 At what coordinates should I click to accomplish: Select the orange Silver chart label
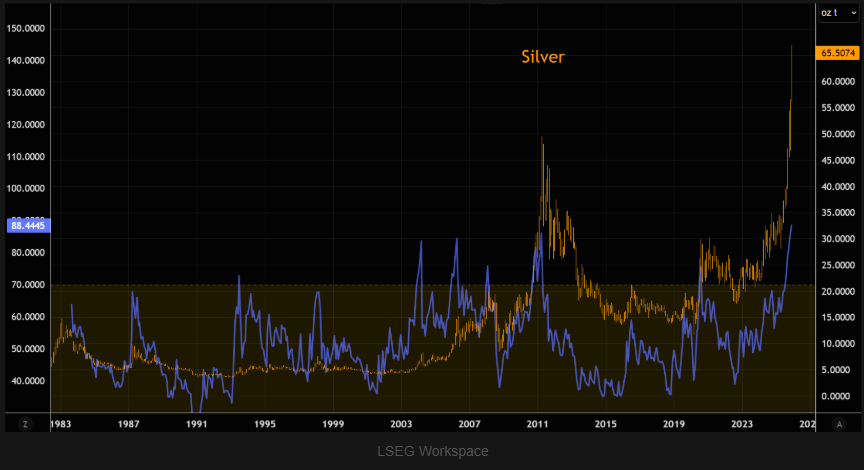point(543,57)
